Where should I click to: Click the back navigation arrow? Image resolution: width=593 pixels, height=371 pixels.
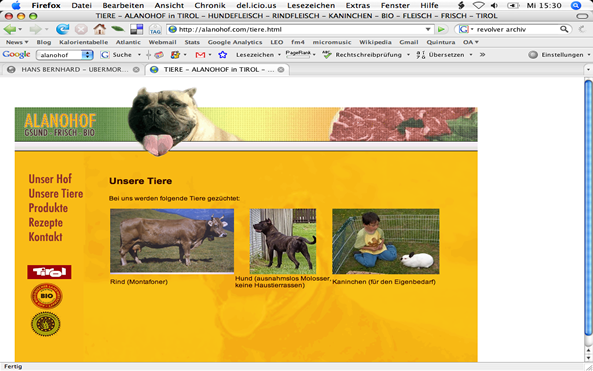(x=10, y=29)
